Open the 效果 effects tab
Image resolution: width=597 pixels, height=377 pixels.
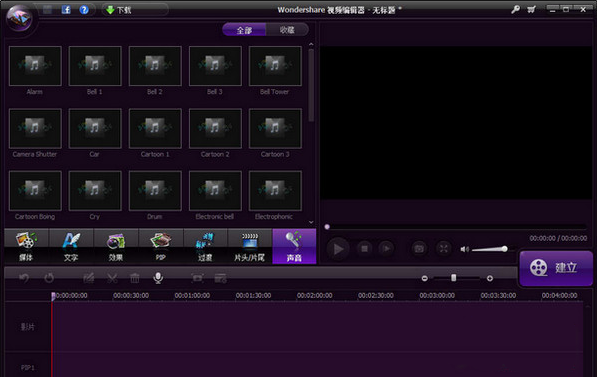(116, 246)
